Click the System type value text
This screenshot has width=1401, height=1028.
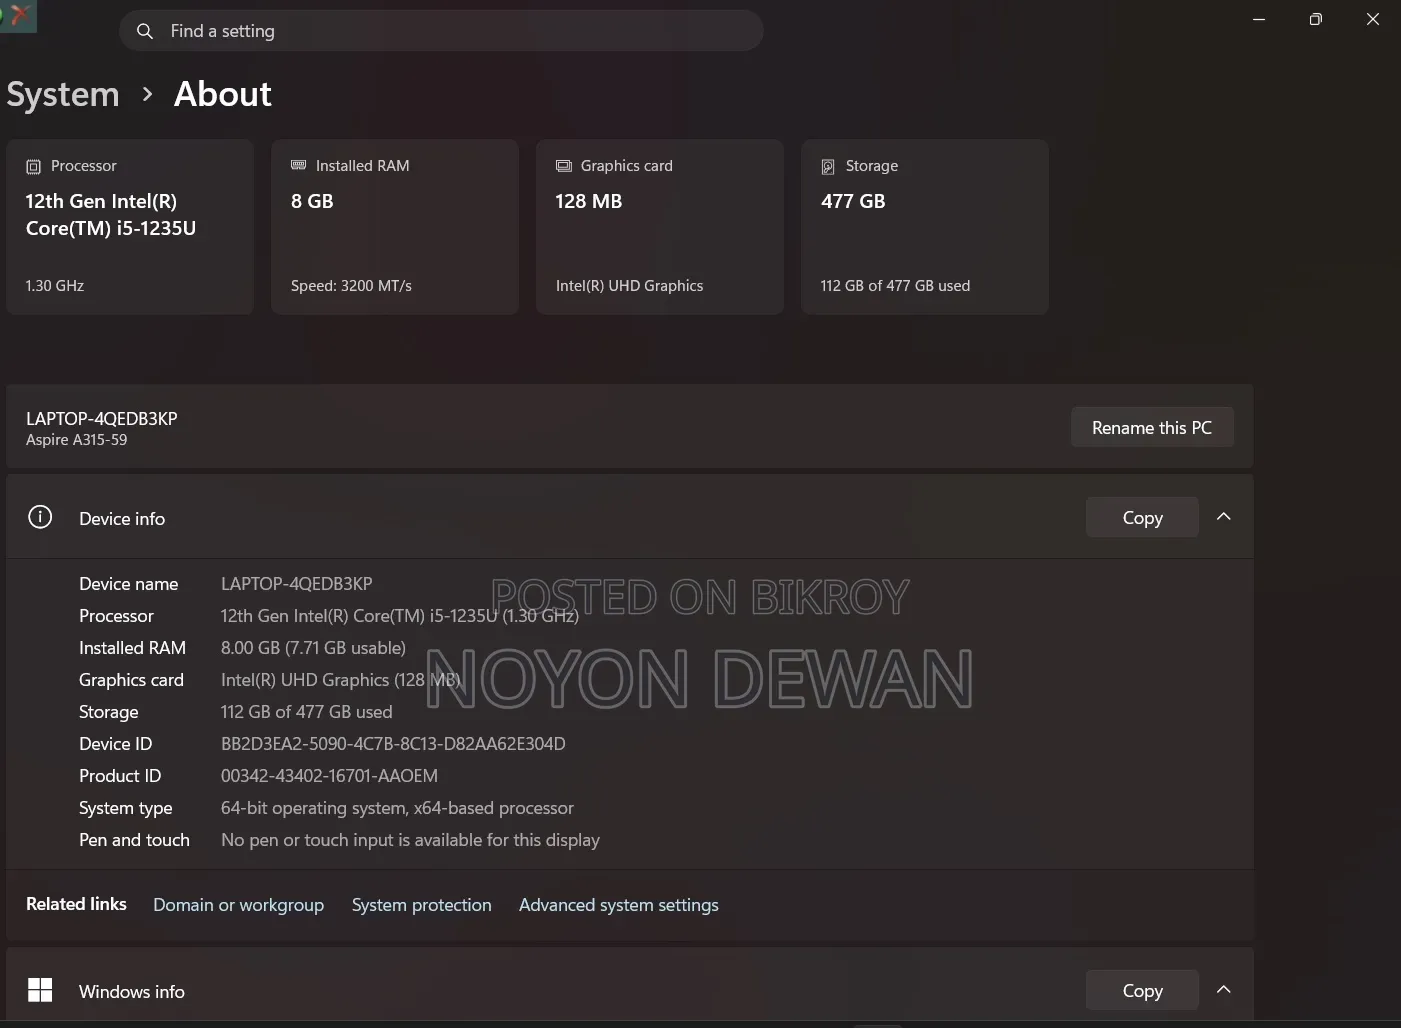[x=397, y=808]
